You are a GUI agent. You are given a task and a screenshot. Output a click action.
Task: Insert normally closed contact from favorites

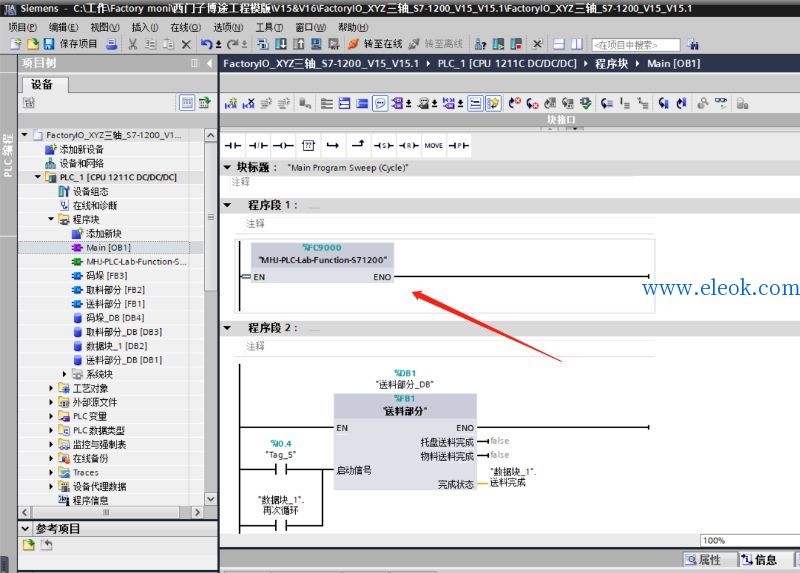(258, 145)
